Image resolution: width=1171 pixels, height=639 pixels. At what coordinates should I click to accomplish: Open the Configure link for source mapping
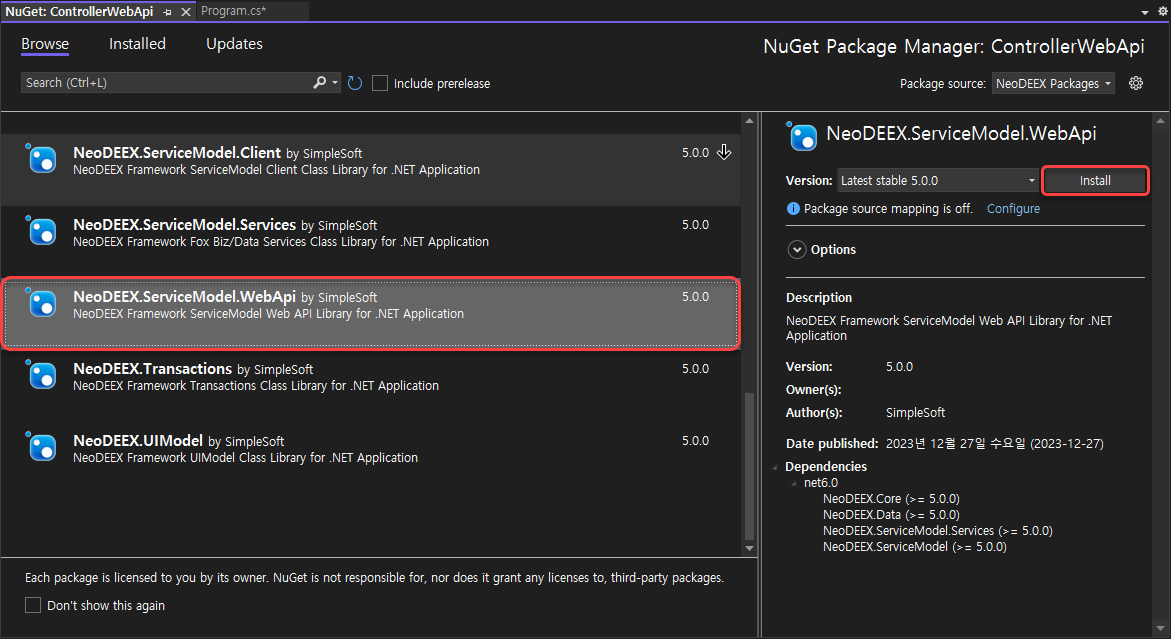pos(1013,209)
